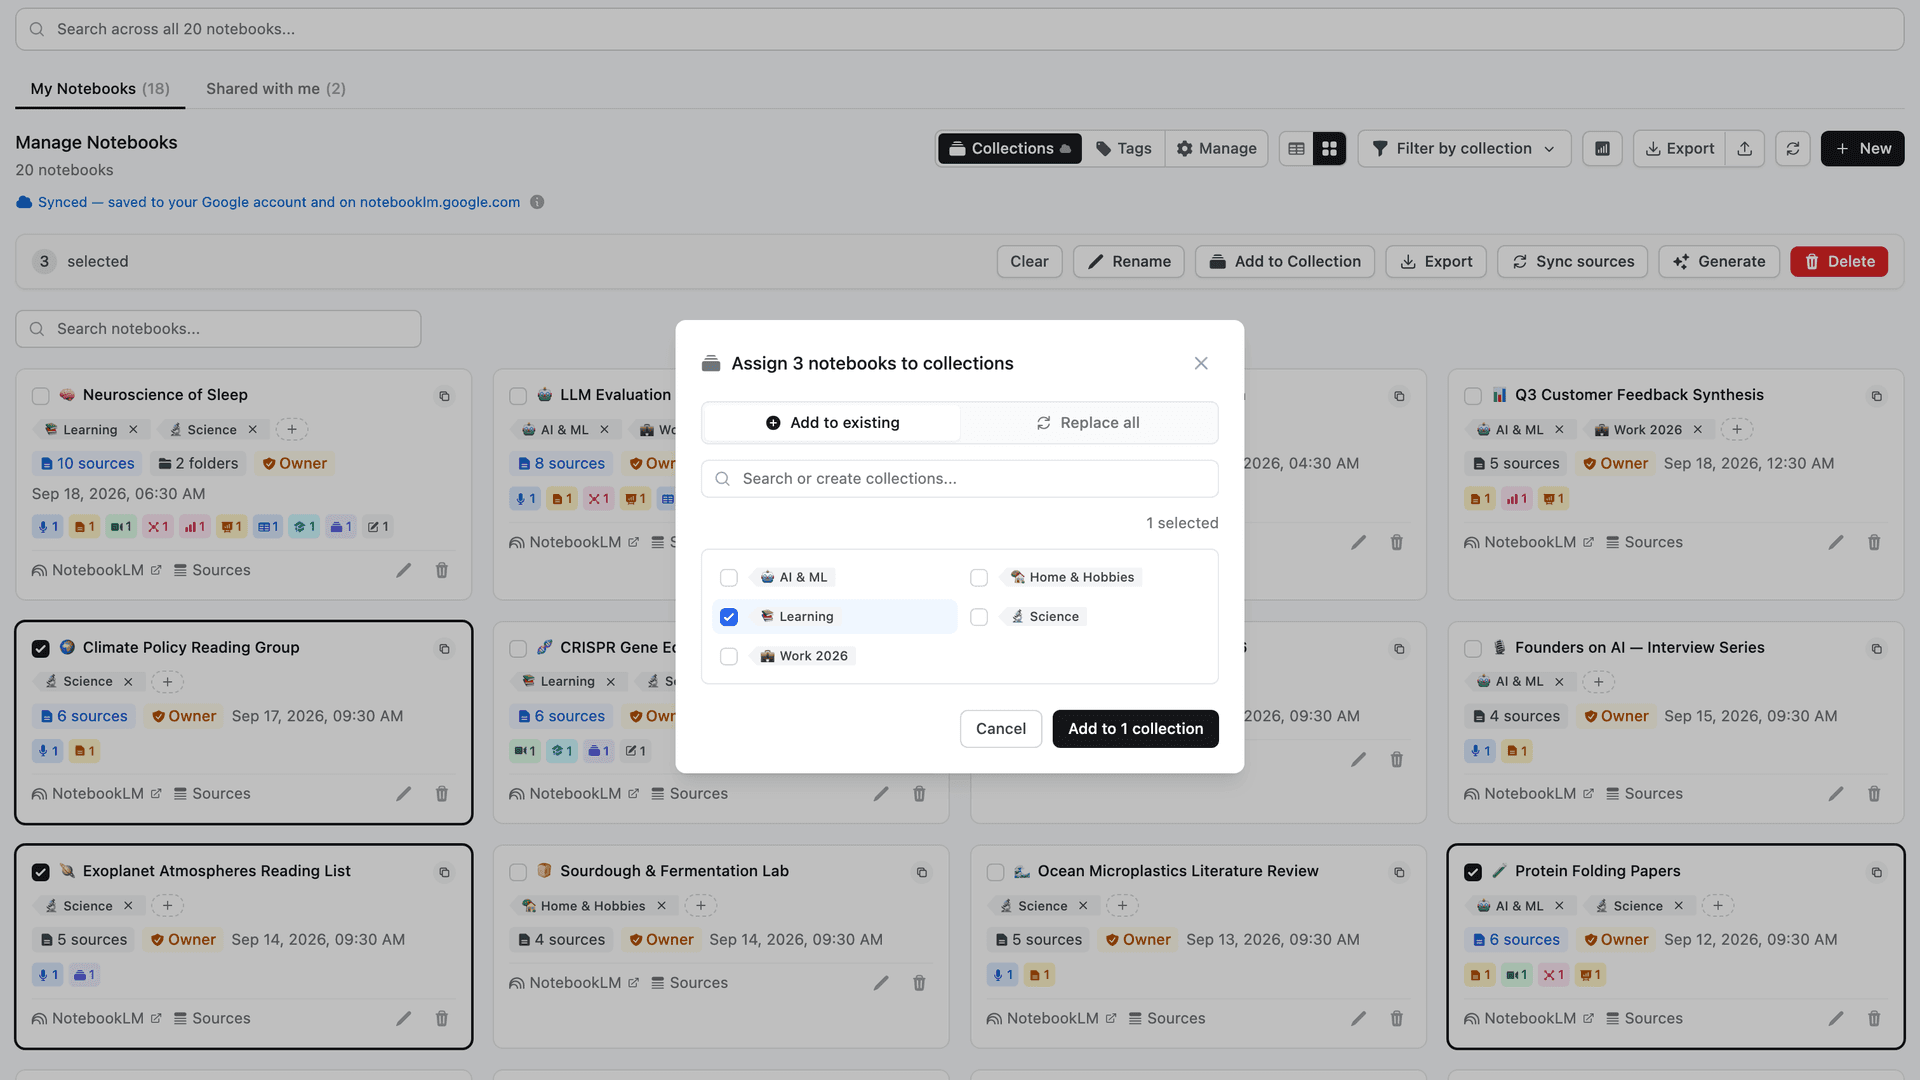The height and width of the screenshot is (1080, 1920).
Task: Uncheck the Learning collection checkbox
Action: [729, 617]
